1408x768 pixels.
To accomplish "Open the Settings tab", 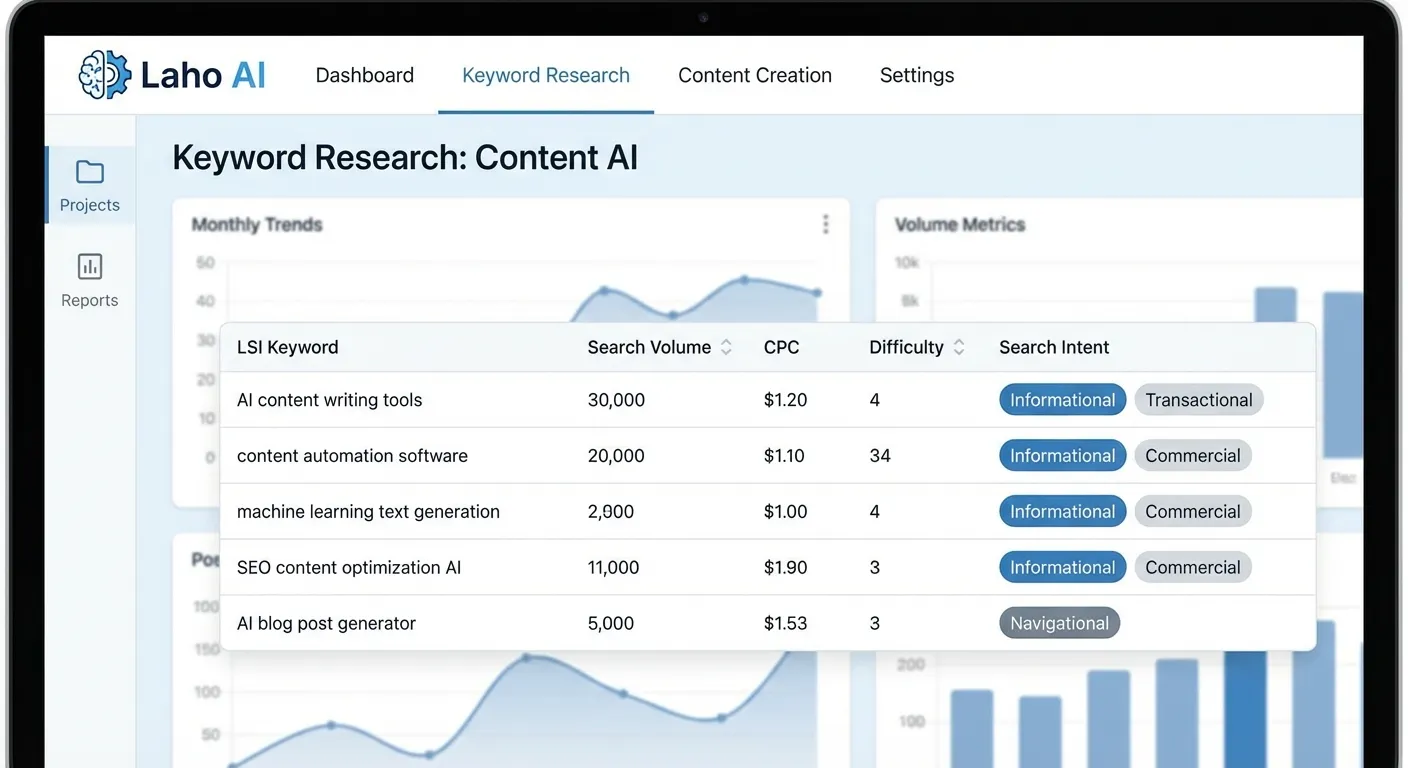I will click(916, 75).
